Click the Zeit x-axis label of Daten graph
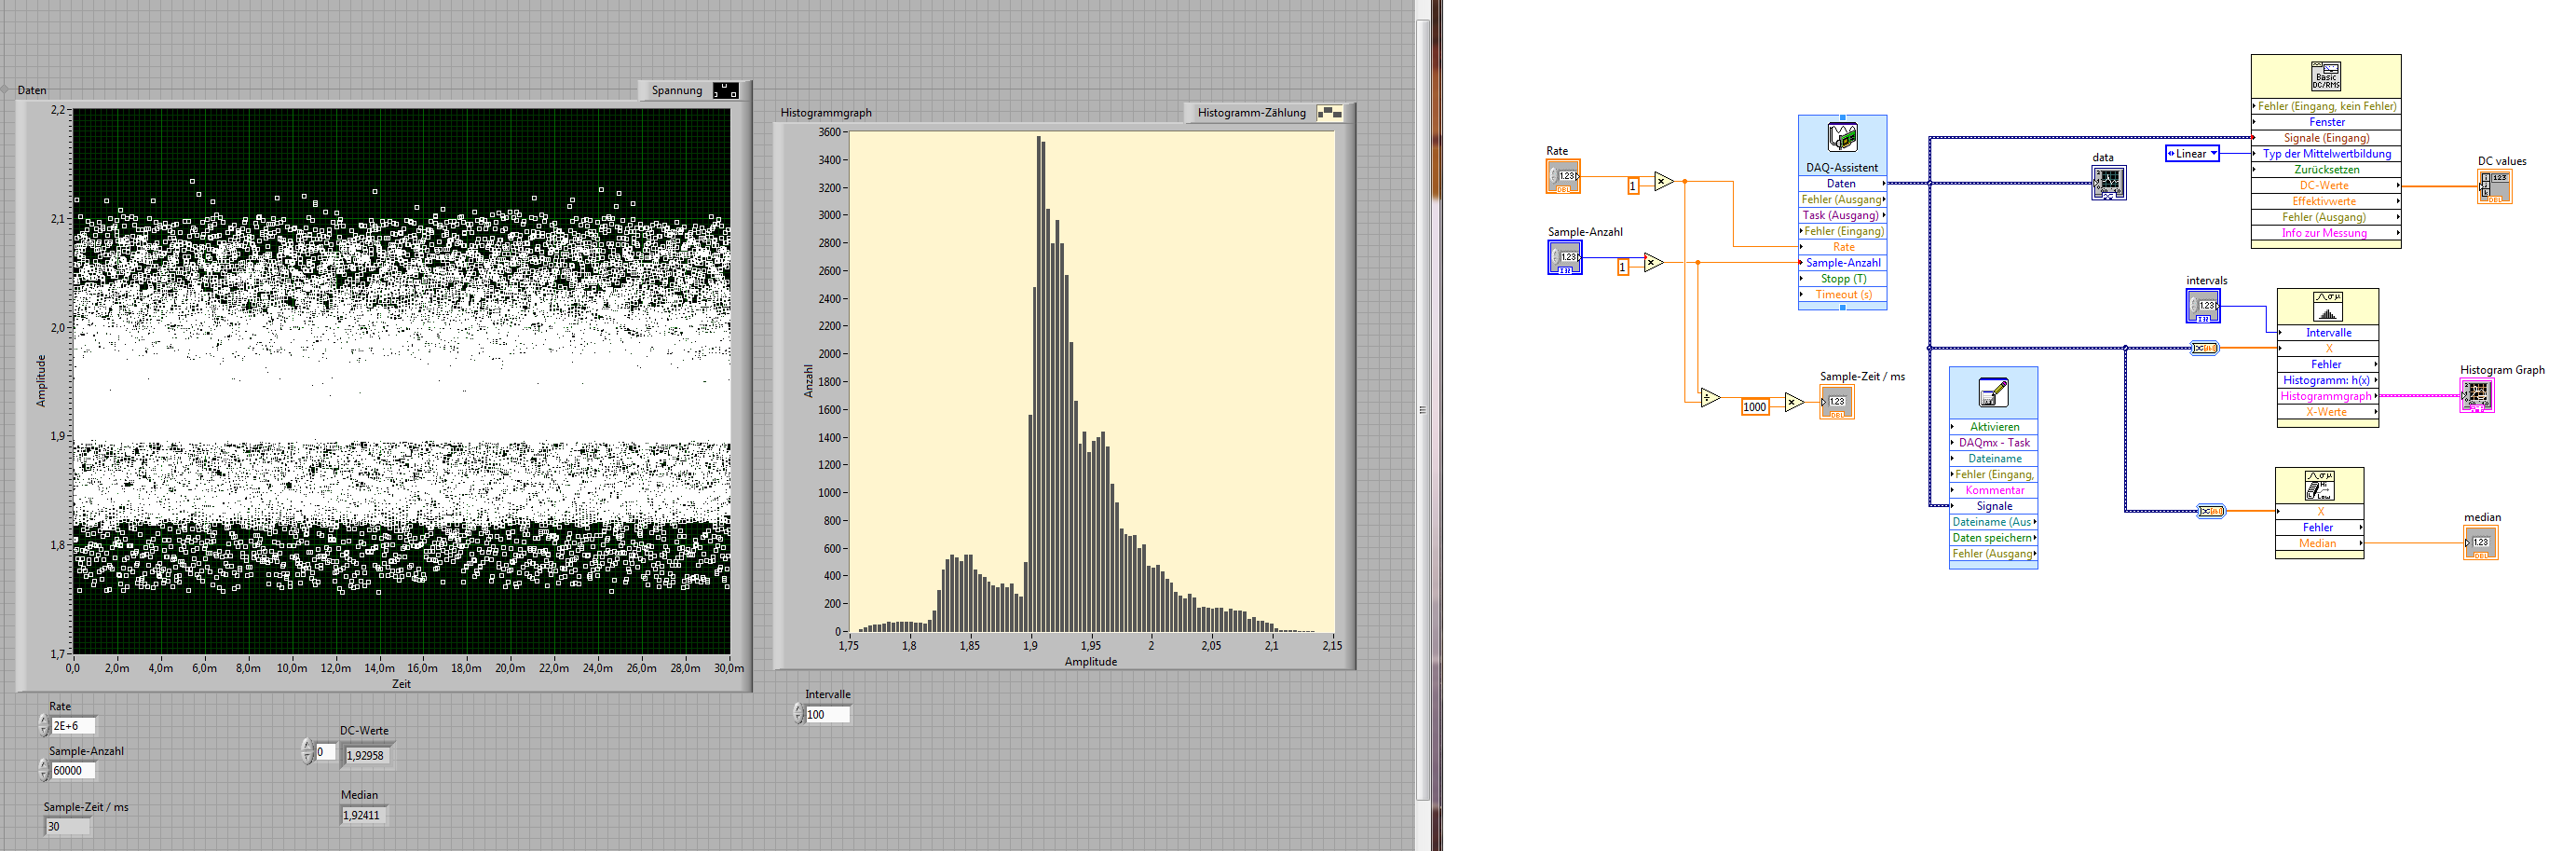The width and height of the screenshot is (2576, 851). (x=401, y=685)
